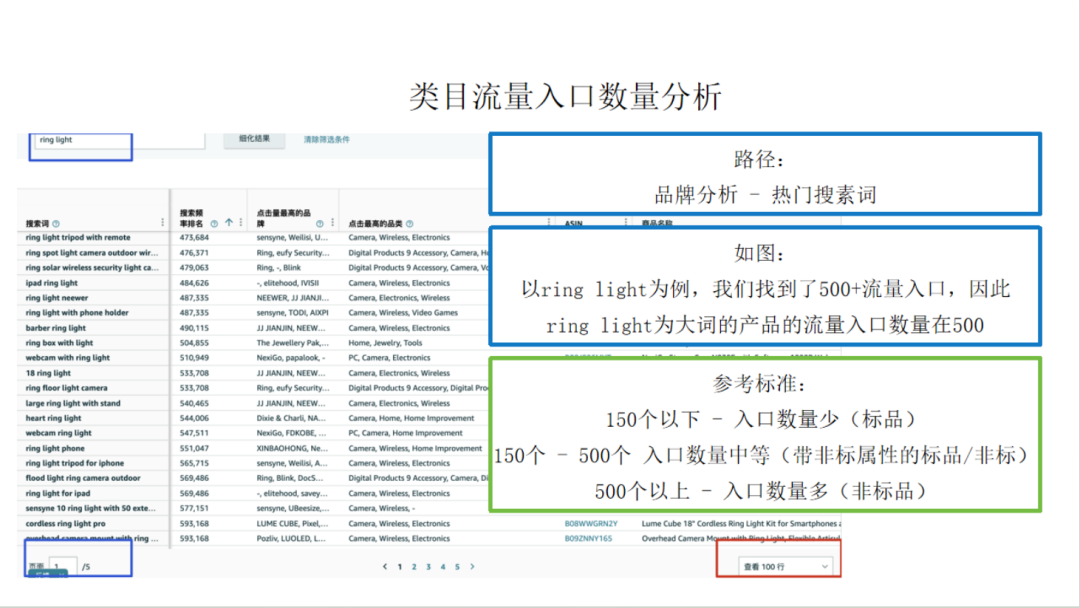Jump to page 3 in pagination

(428, 567)
